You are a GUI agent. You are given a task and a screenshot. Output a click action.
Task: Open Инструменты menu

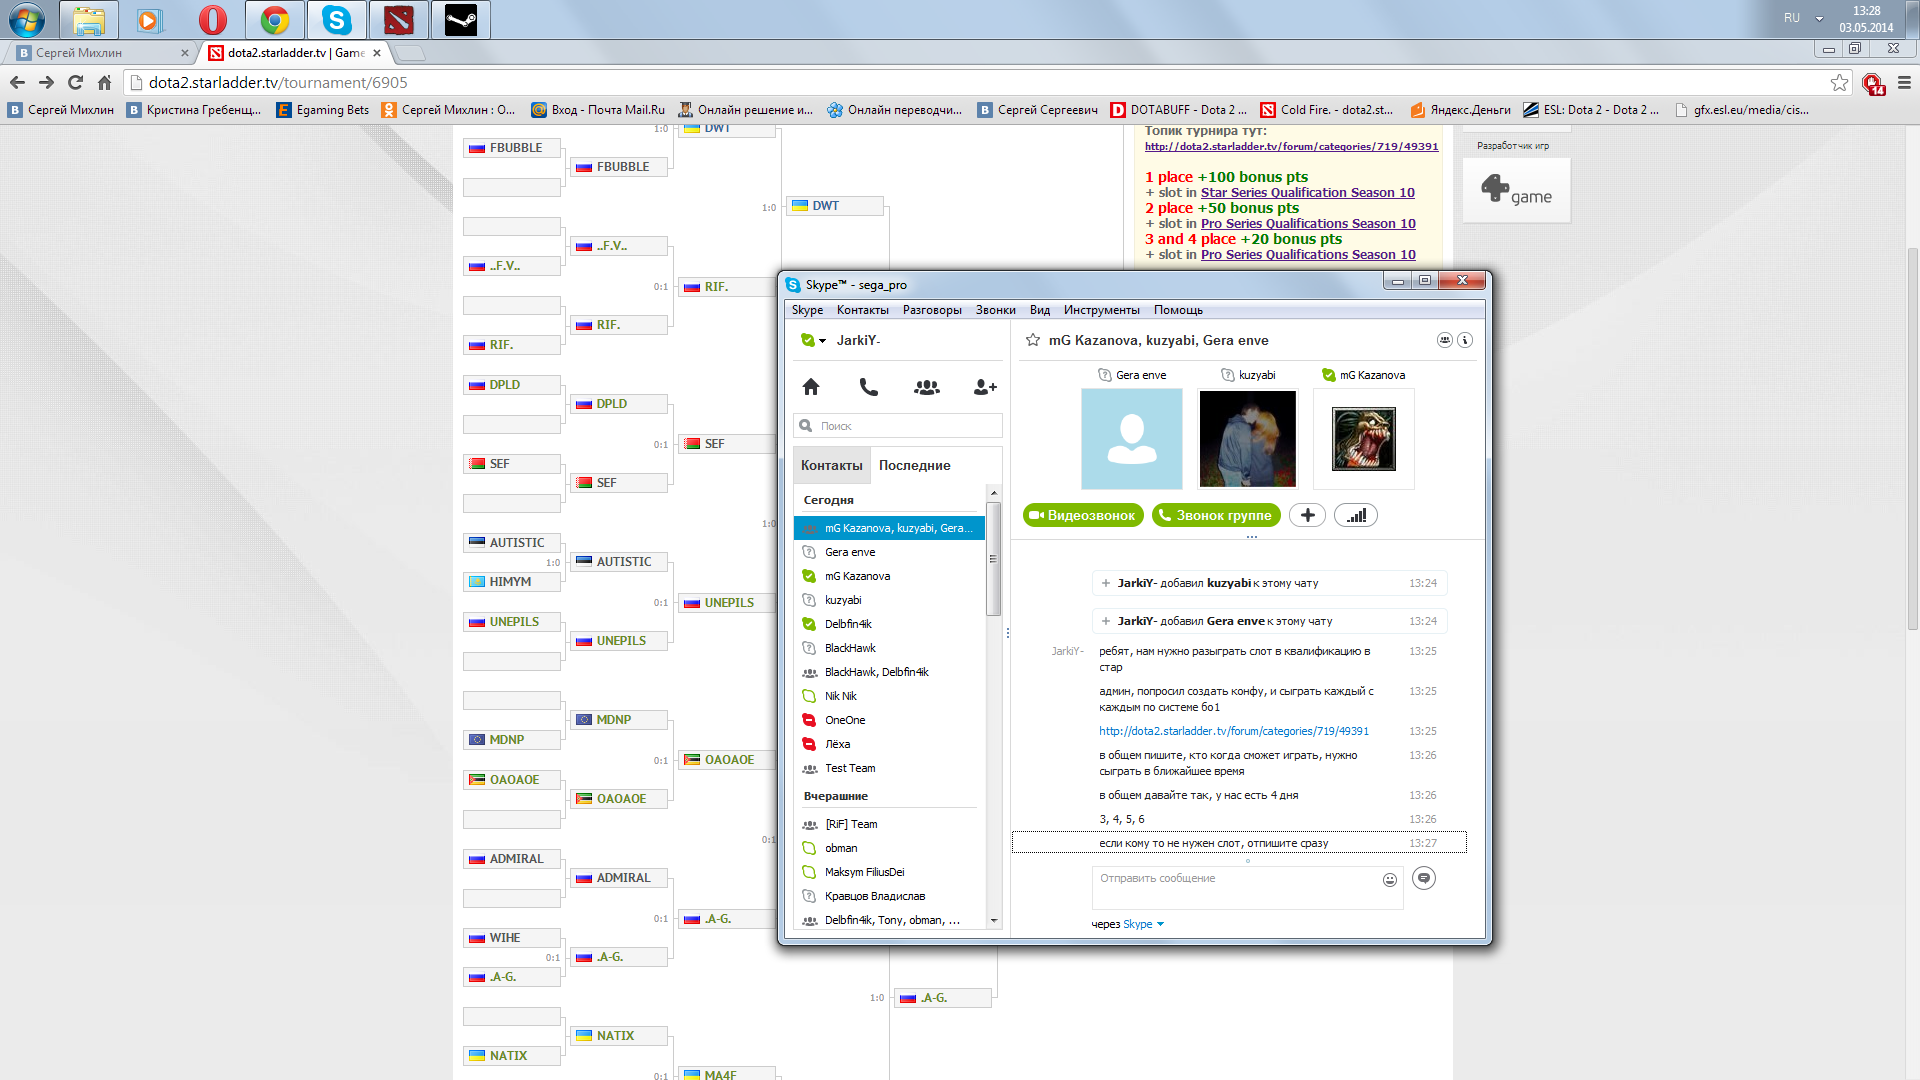pos(1101,310)
